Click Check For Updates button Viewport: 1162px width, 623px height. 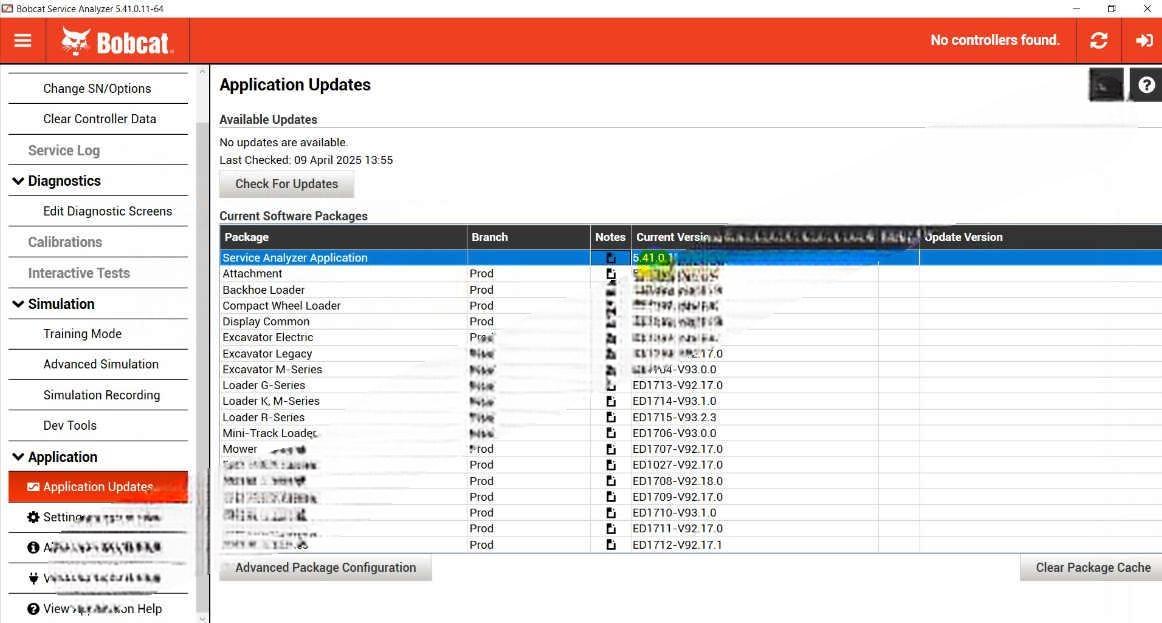286,184
